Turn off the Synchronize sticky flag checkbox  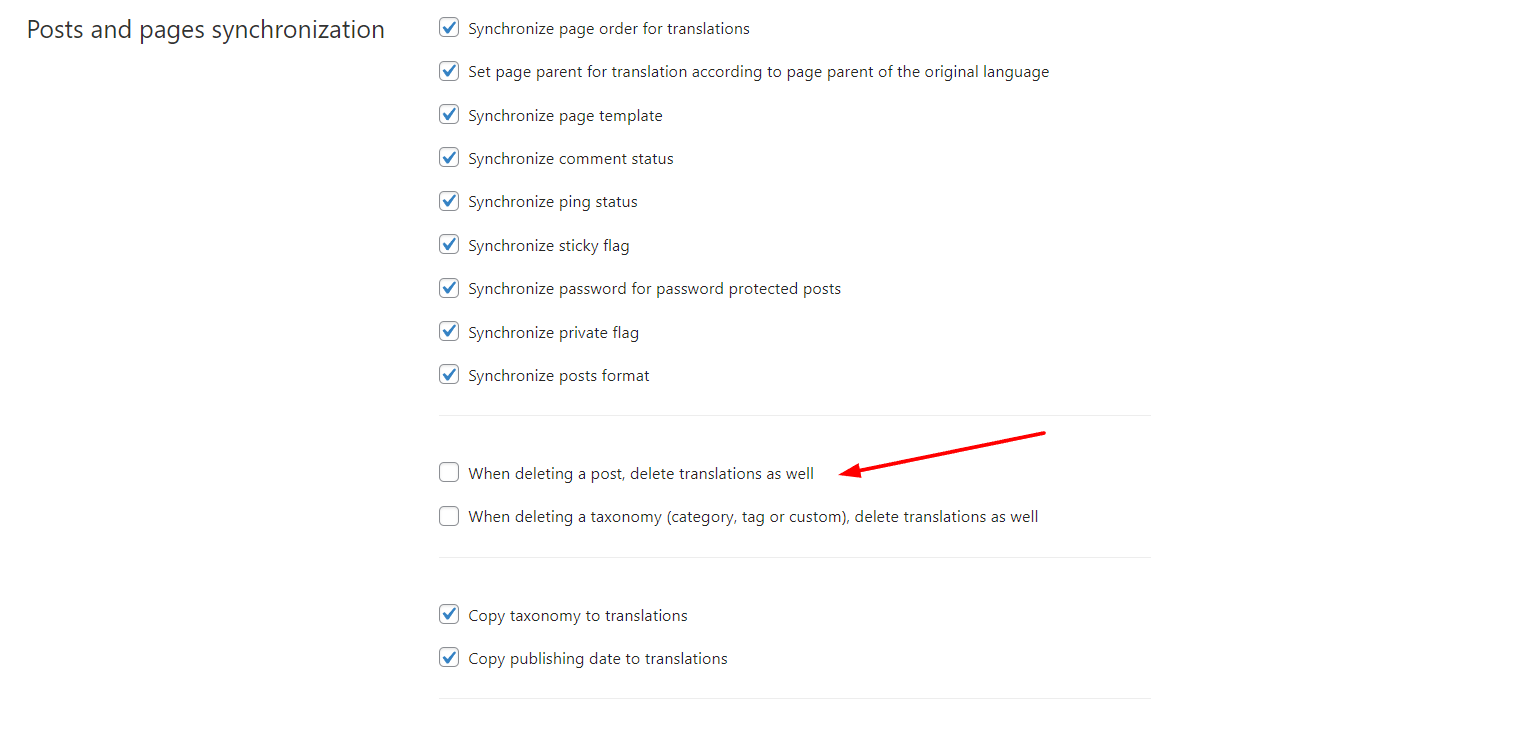click(449, 245)
